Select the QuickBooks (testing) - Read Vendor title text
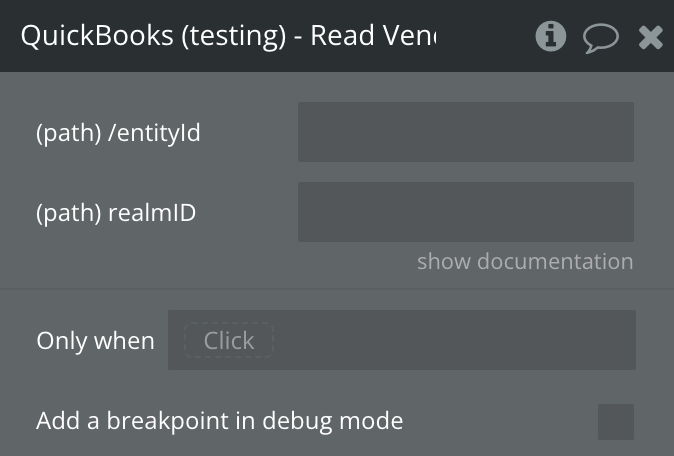Viewport: 674px width, 456px height. (x=228, y=36)
